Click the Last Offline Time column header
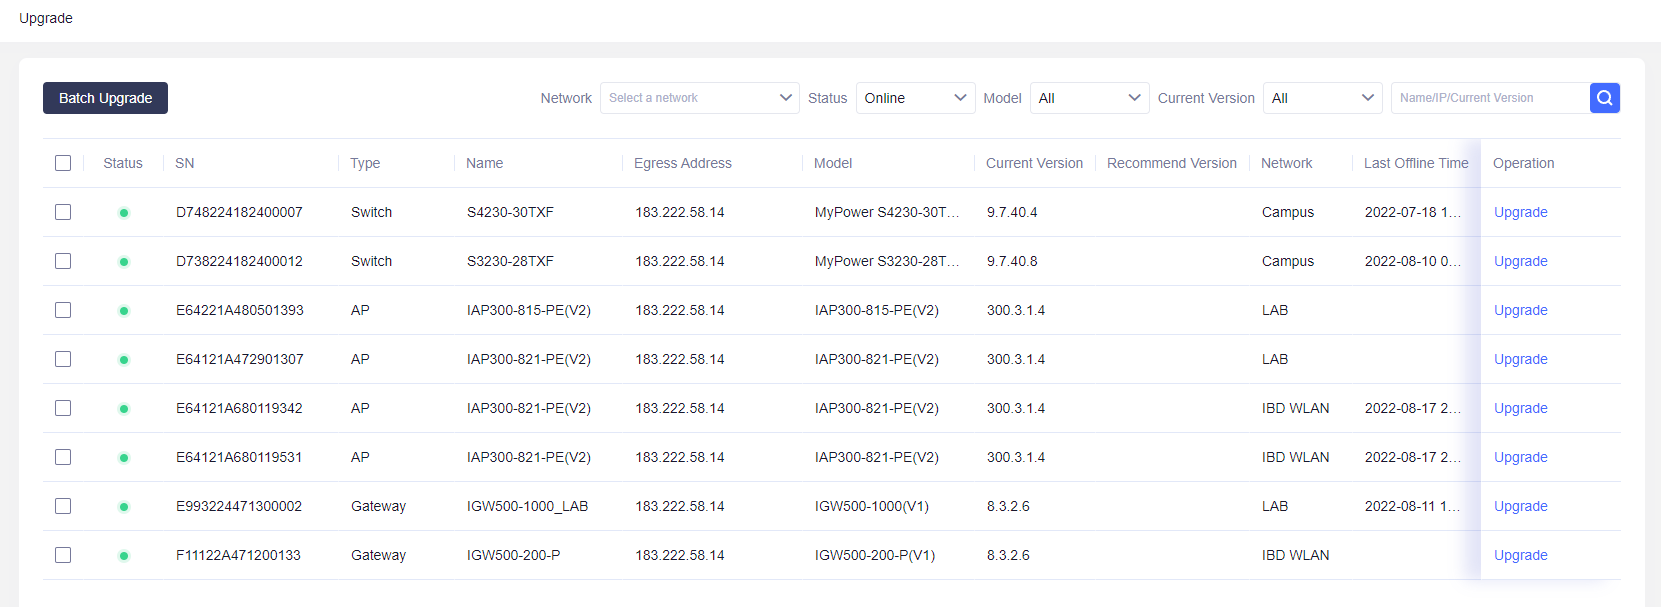Screen dimensions: 1661x607 click(1416, 163)
